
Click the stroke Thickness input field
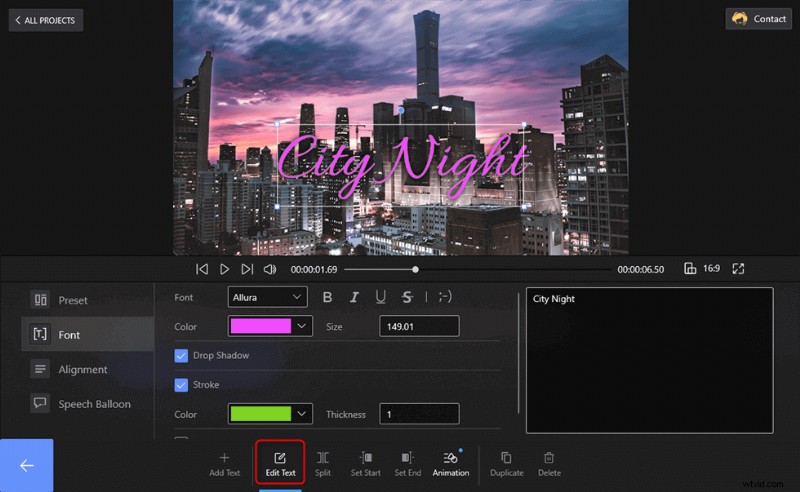coord(419,414)
